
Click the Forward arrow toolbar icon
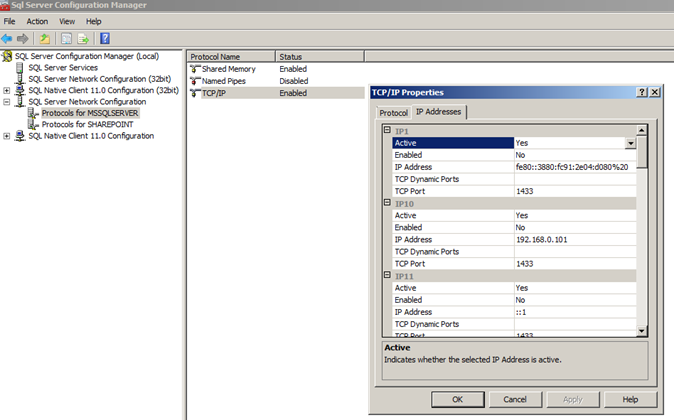coord(22,39)
